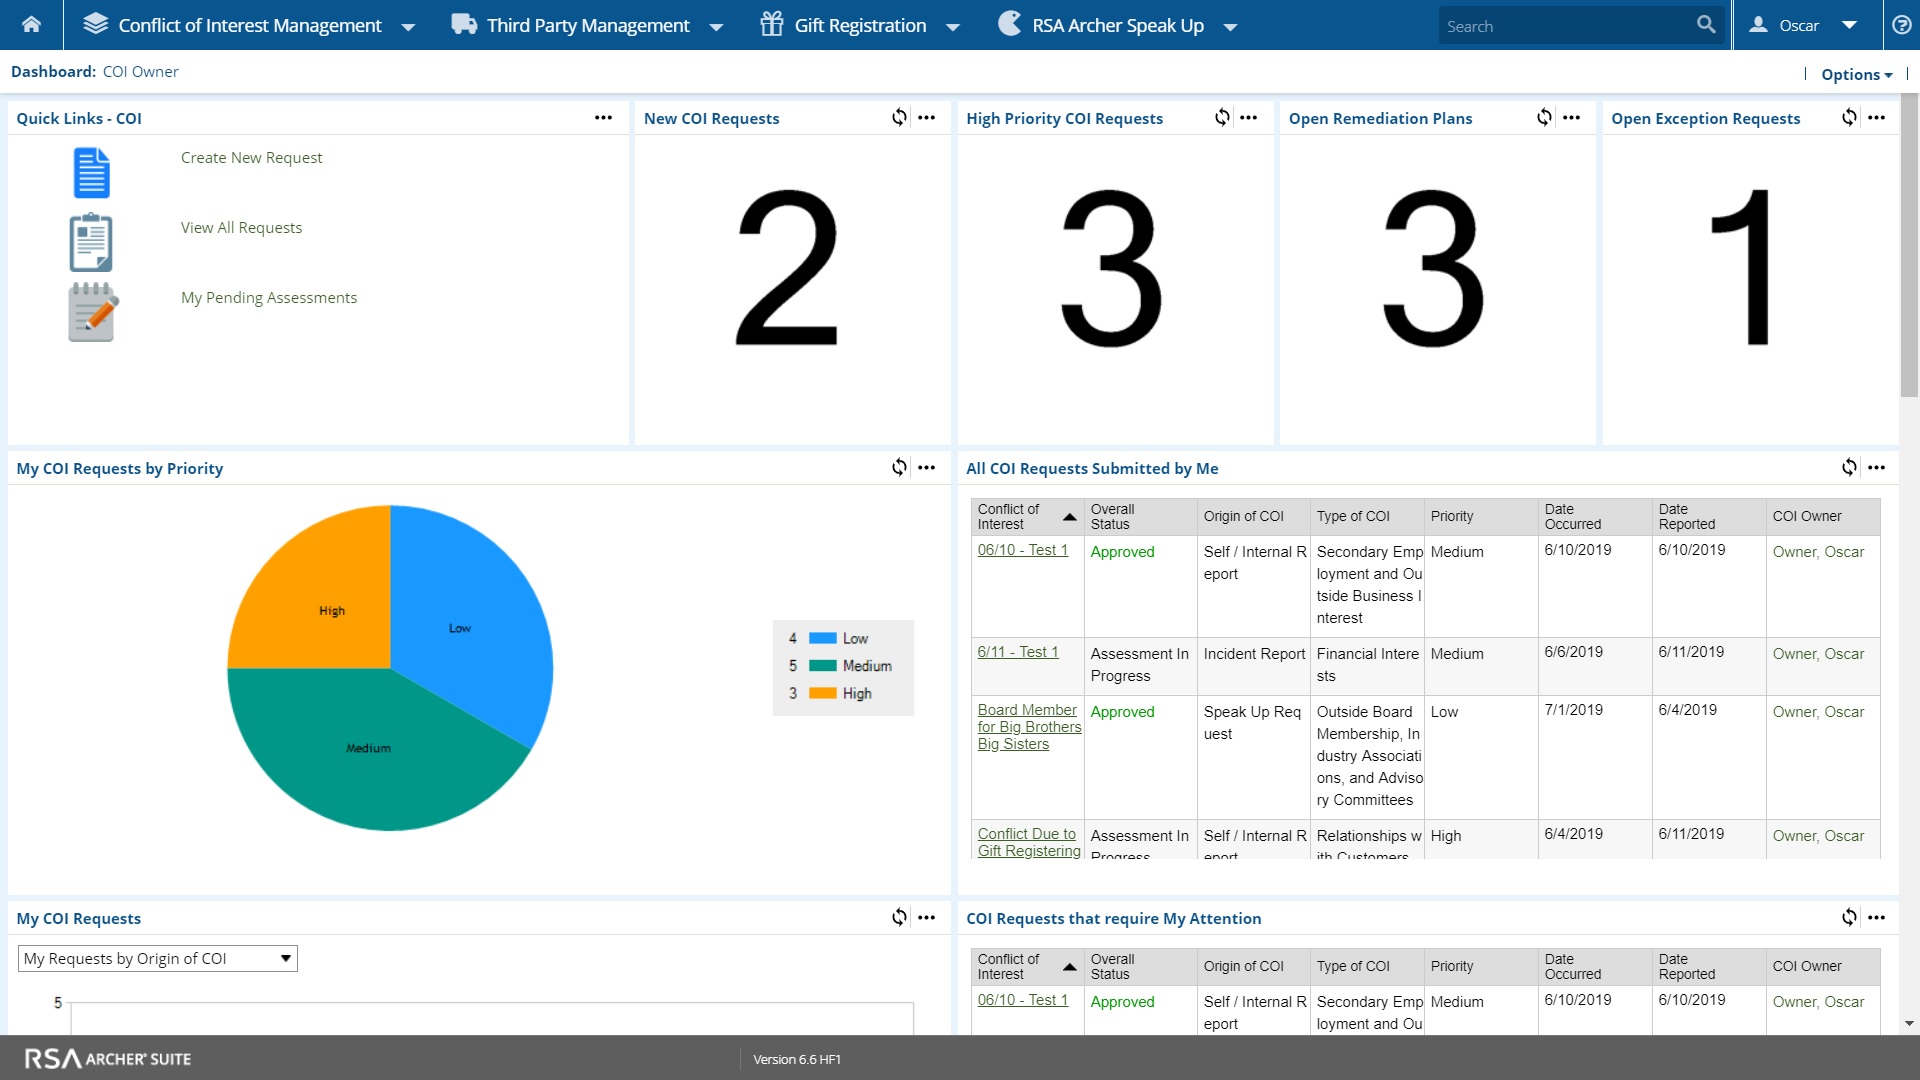Click the search magnifier icon
This screenshot has height=1080, width=1920.
[x=1706, y=25]
